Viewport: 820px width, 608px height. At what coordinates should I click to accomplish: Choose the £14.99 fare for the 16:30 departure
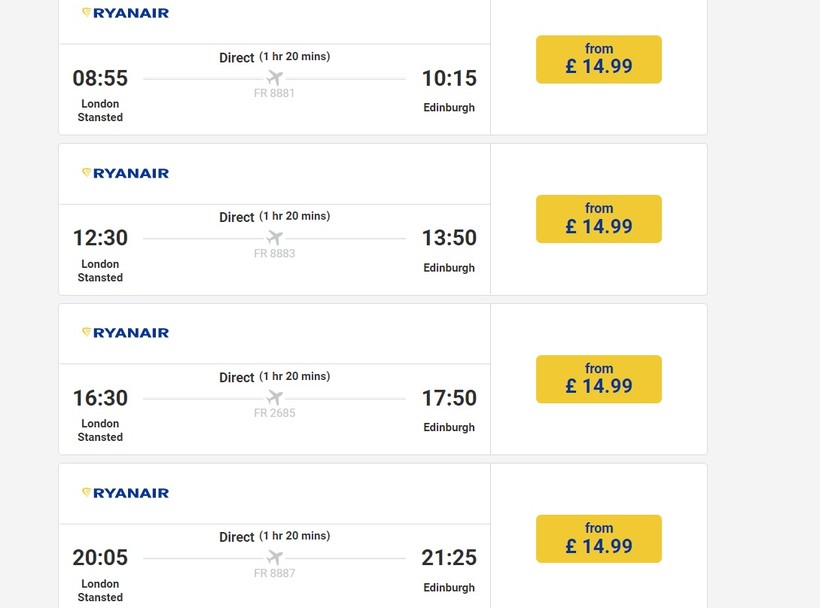(x=599, y=379)
